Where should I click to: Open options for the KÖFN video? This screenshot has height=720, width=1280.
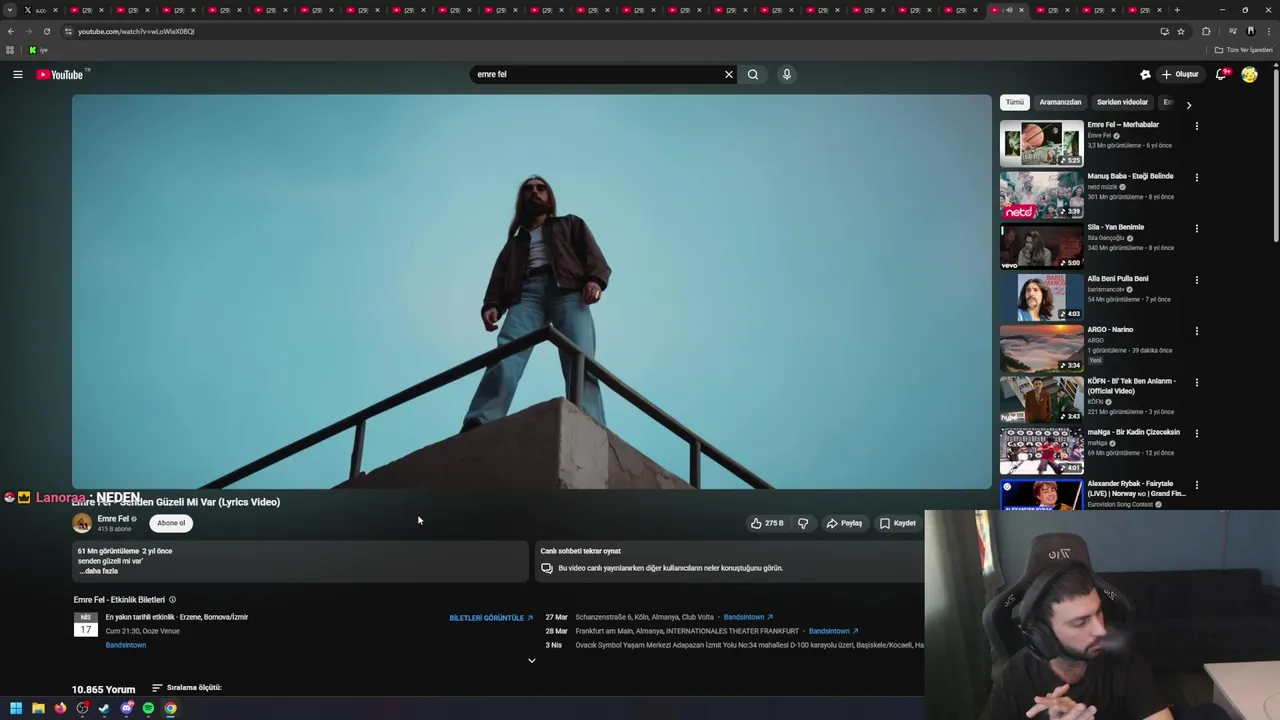click(x=1196, y=382)
